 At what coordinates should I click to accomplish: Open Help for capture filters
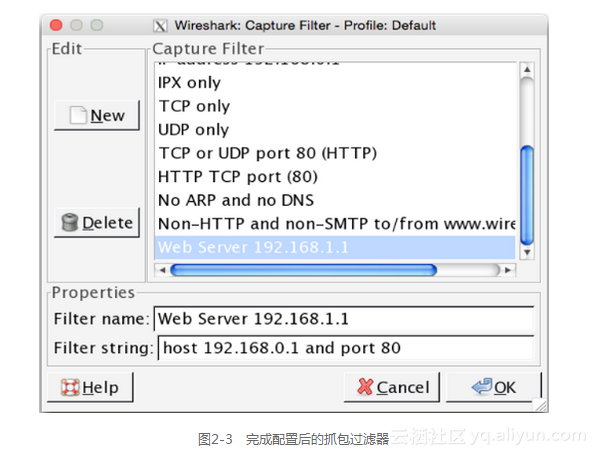(x=90, y=387)
